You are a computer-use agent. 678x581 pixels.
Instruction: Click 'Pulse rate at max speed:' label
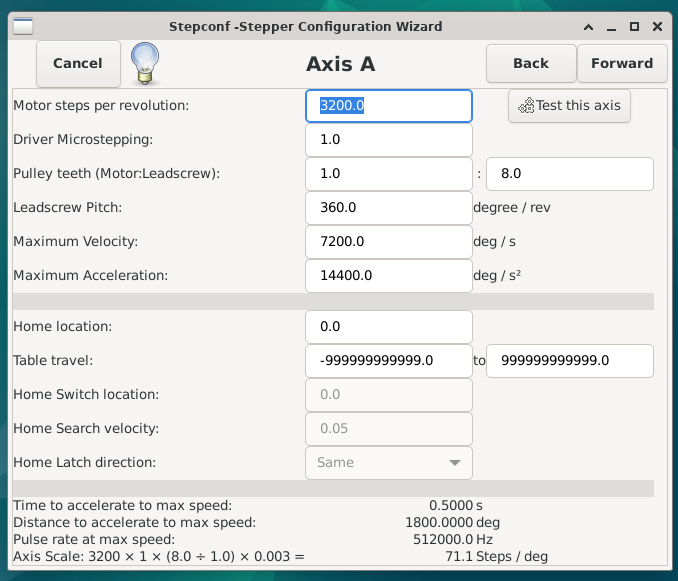click(x=94, y=540)
